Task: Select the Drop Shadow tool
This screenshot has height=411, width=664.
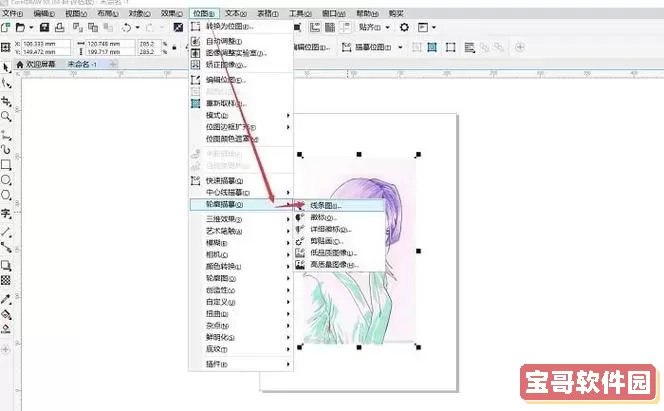Action: [6, 265]
